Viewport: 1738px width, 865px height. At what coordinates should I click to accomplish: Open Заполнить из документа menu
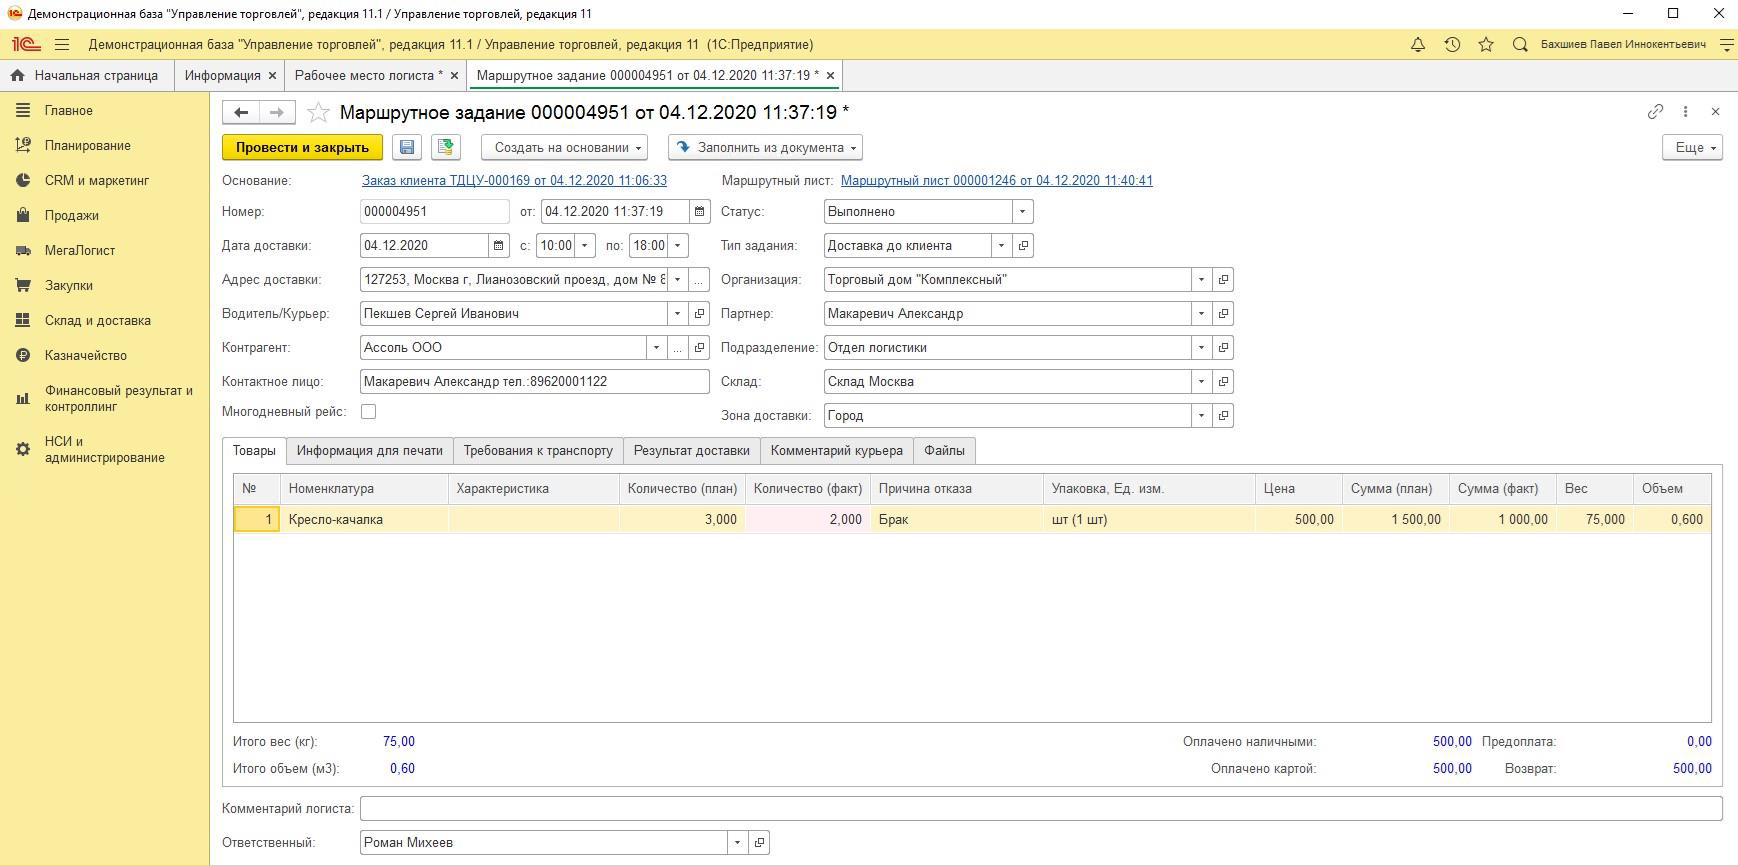(x=765, y=147)
